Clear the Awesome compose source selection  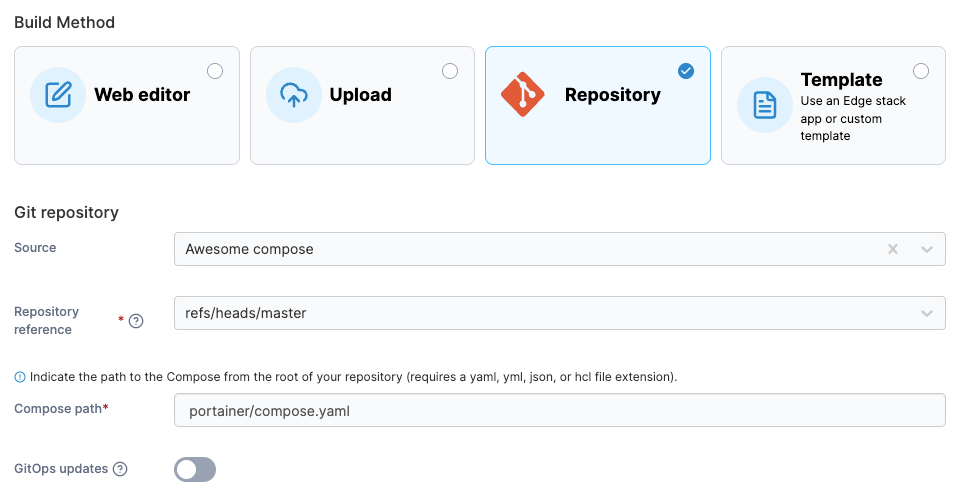(893, 249)
